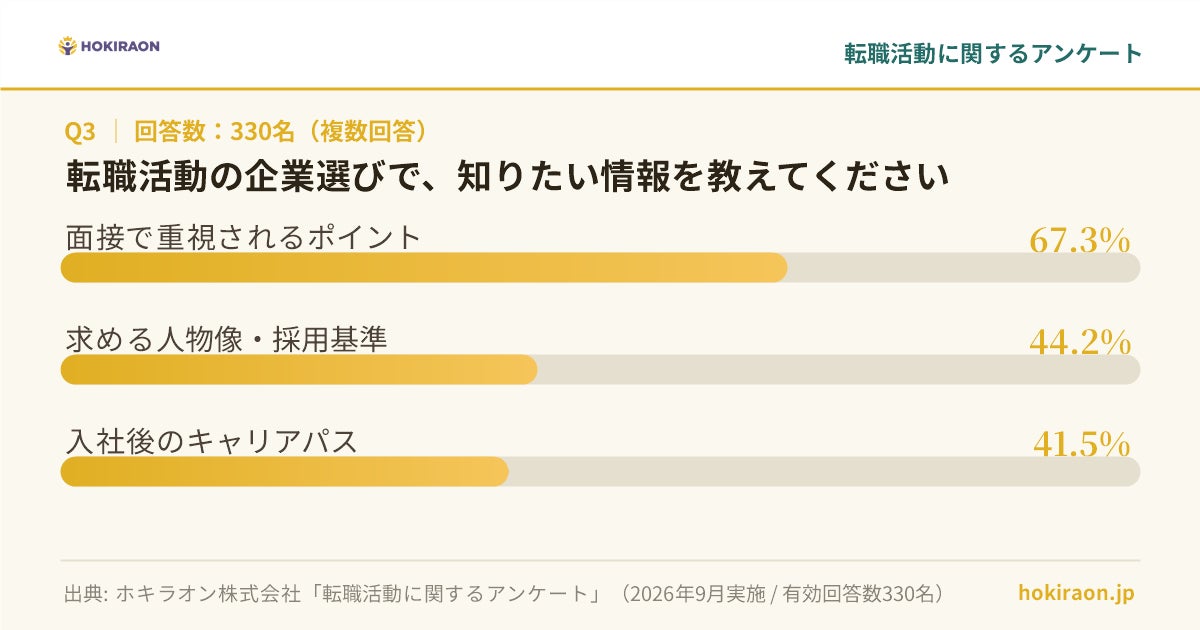This screenshot has height=630, width=1200.
Task: Click the 44.2% value
Action: (1080, 343)
